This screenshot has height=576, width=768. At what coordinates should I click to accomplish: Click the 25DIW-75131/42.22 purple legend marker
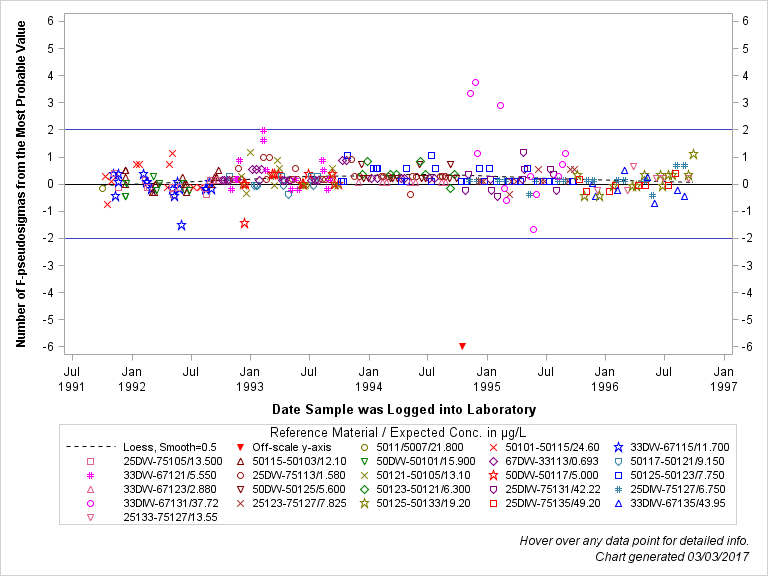pos(494,489)
